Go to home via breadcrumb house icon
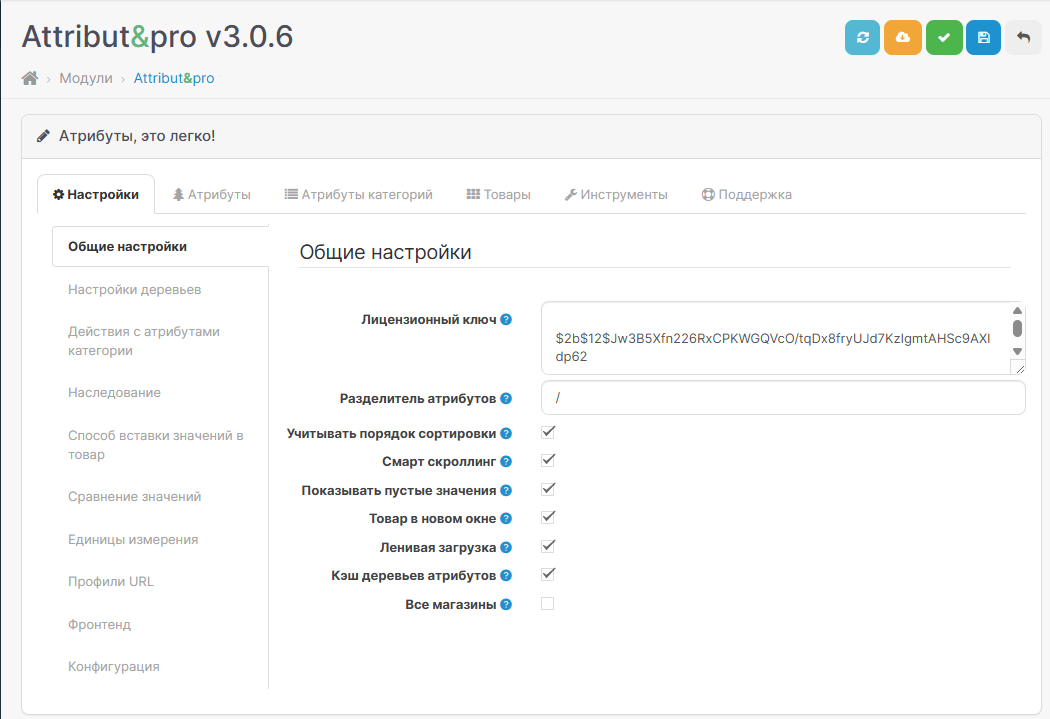Viewport: 1050px width, 719px height. pyautogui.click(x=30, y=78)
